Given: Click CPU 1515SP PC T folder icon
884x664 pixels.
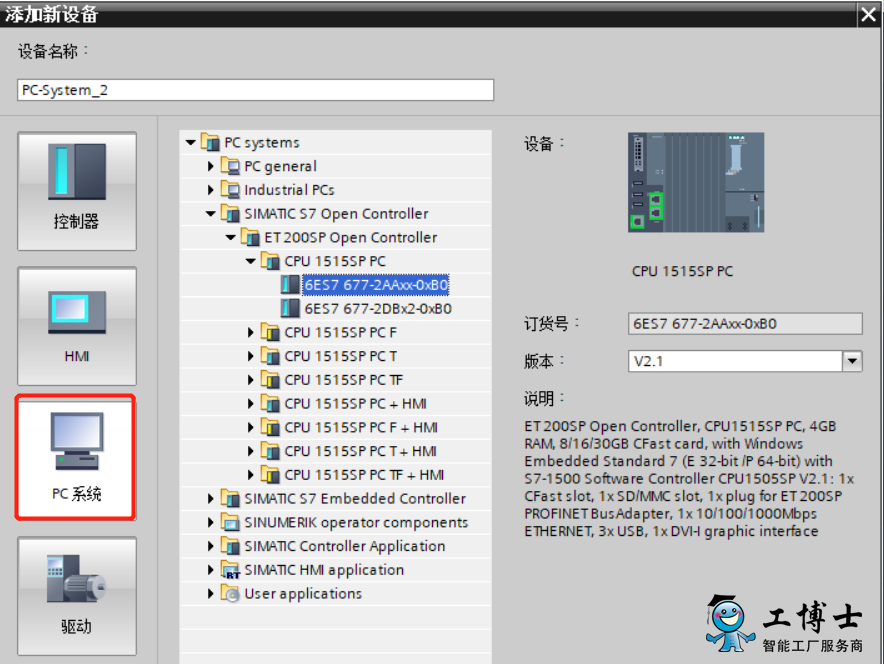Looking at the screenshot, I should pyautogui.click(x=270, y=356).
